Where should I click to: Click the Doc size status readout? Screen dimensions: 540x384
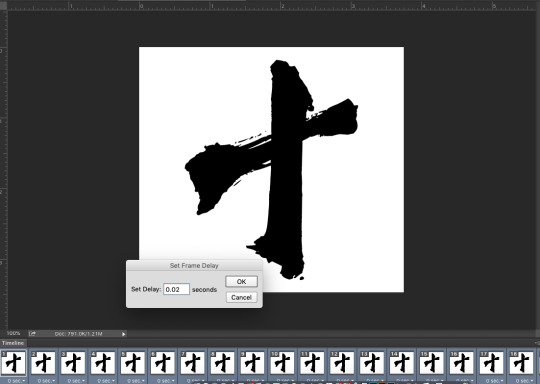pos(79,334)
